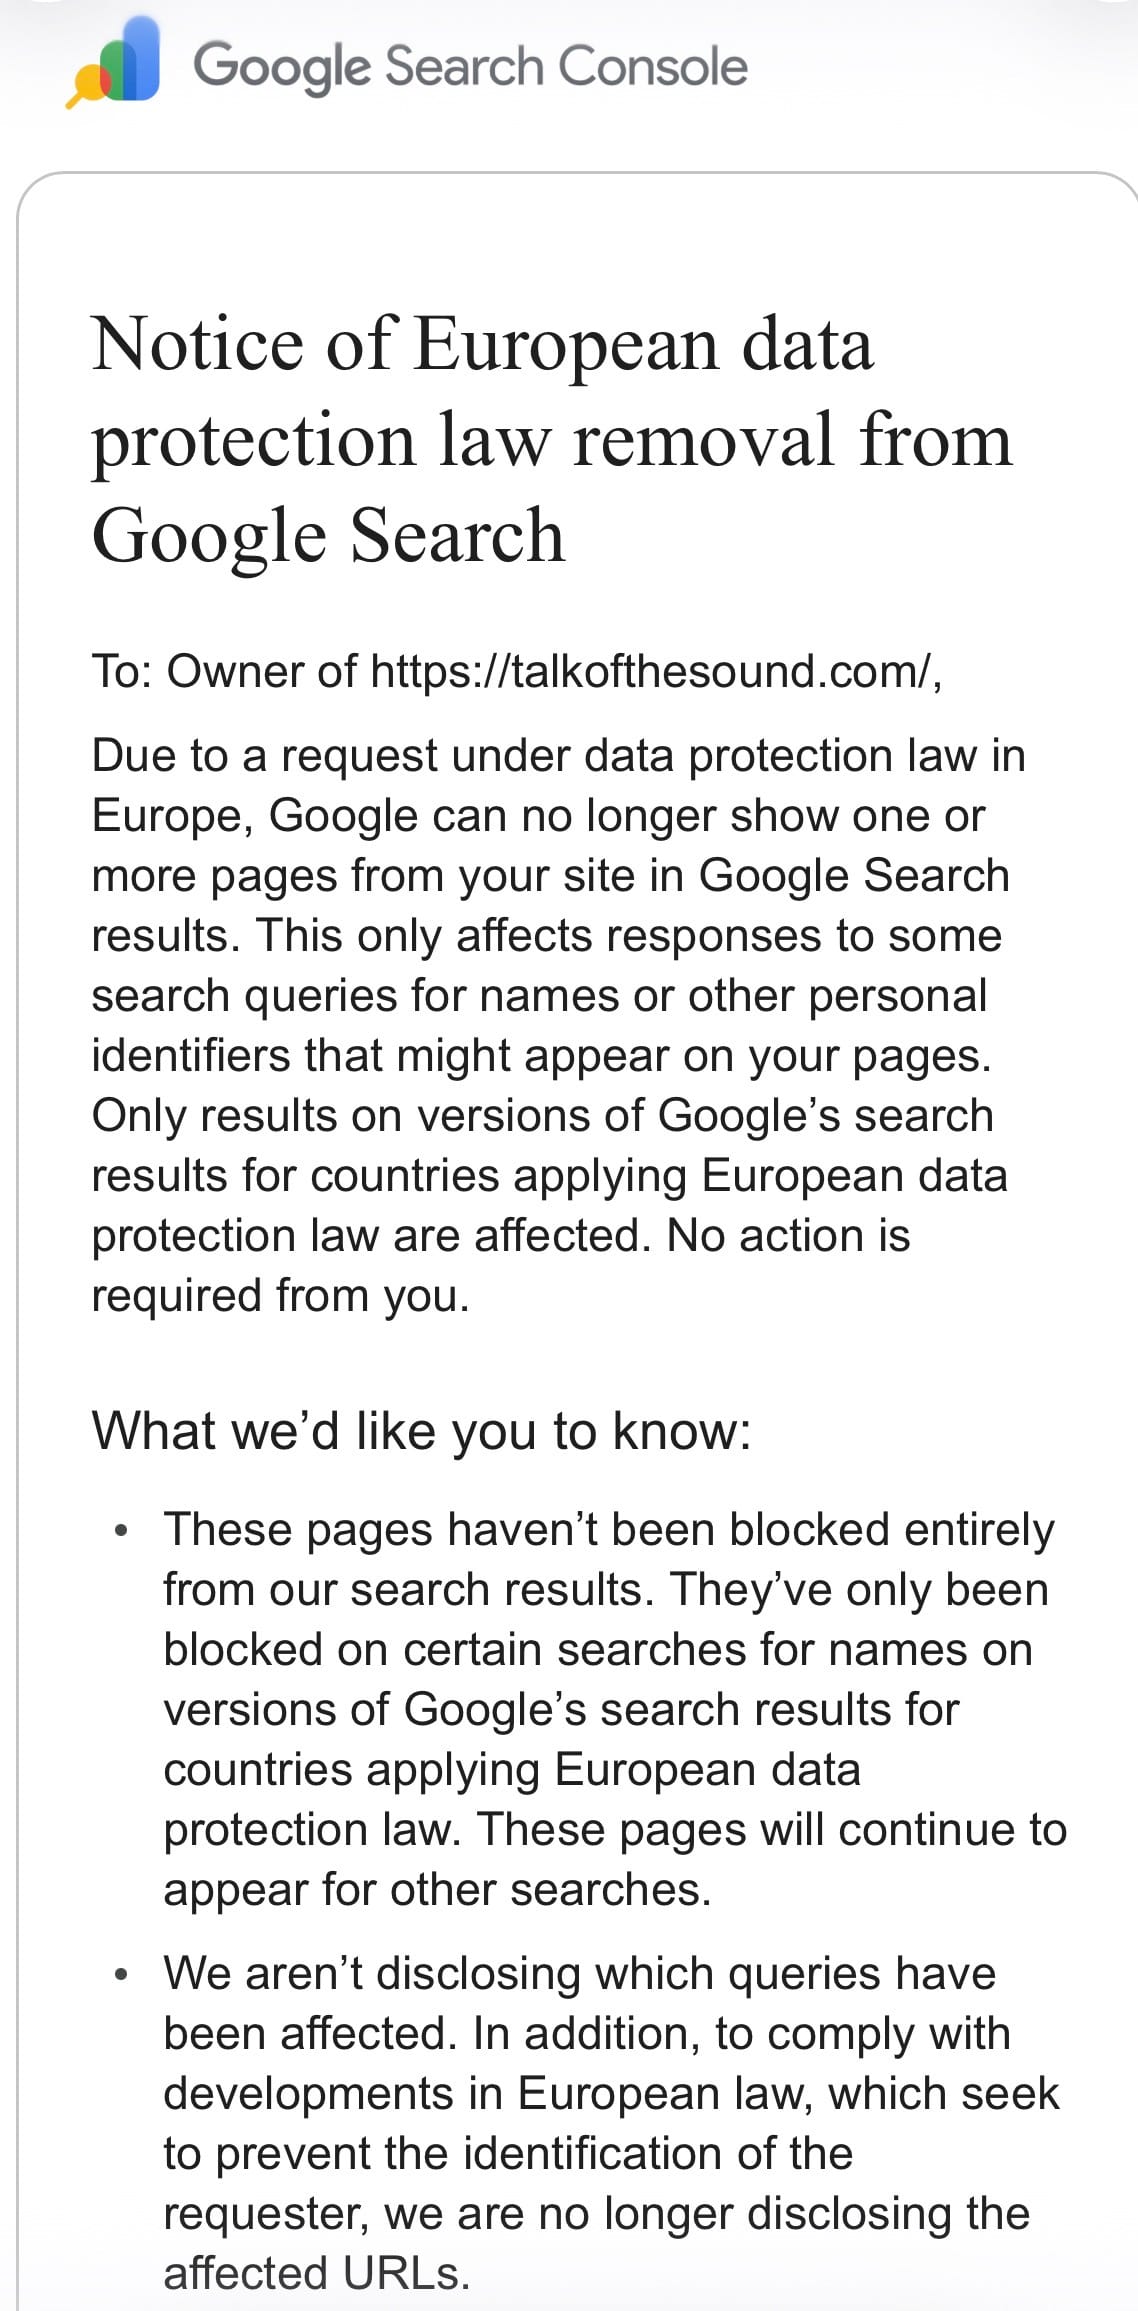Click the Search Console bar-chart logo icon
1138x2311 pixels.
[x=113, y=62]
